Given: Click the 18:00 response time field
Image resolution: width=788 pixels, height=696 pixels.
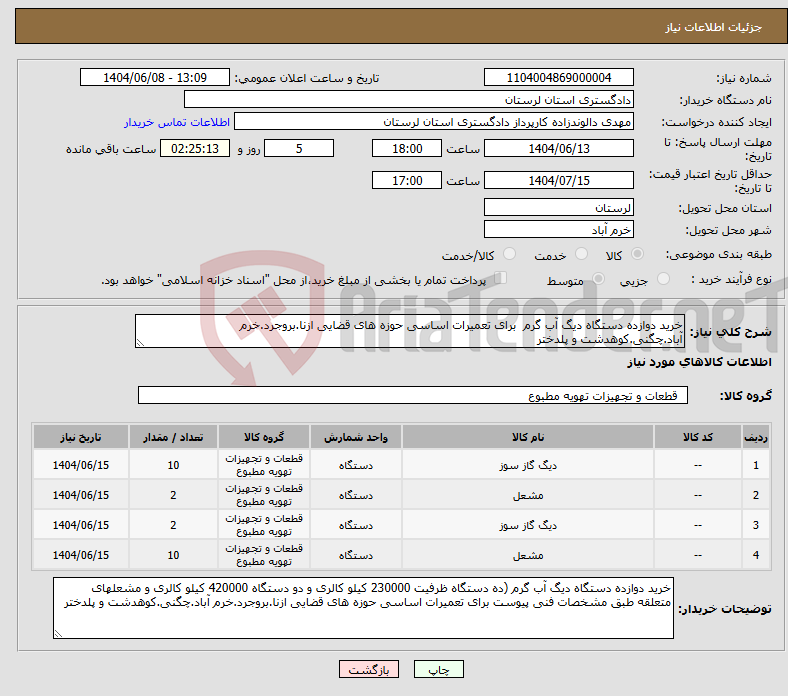Looking at the screenshot, I should [405, 148].
